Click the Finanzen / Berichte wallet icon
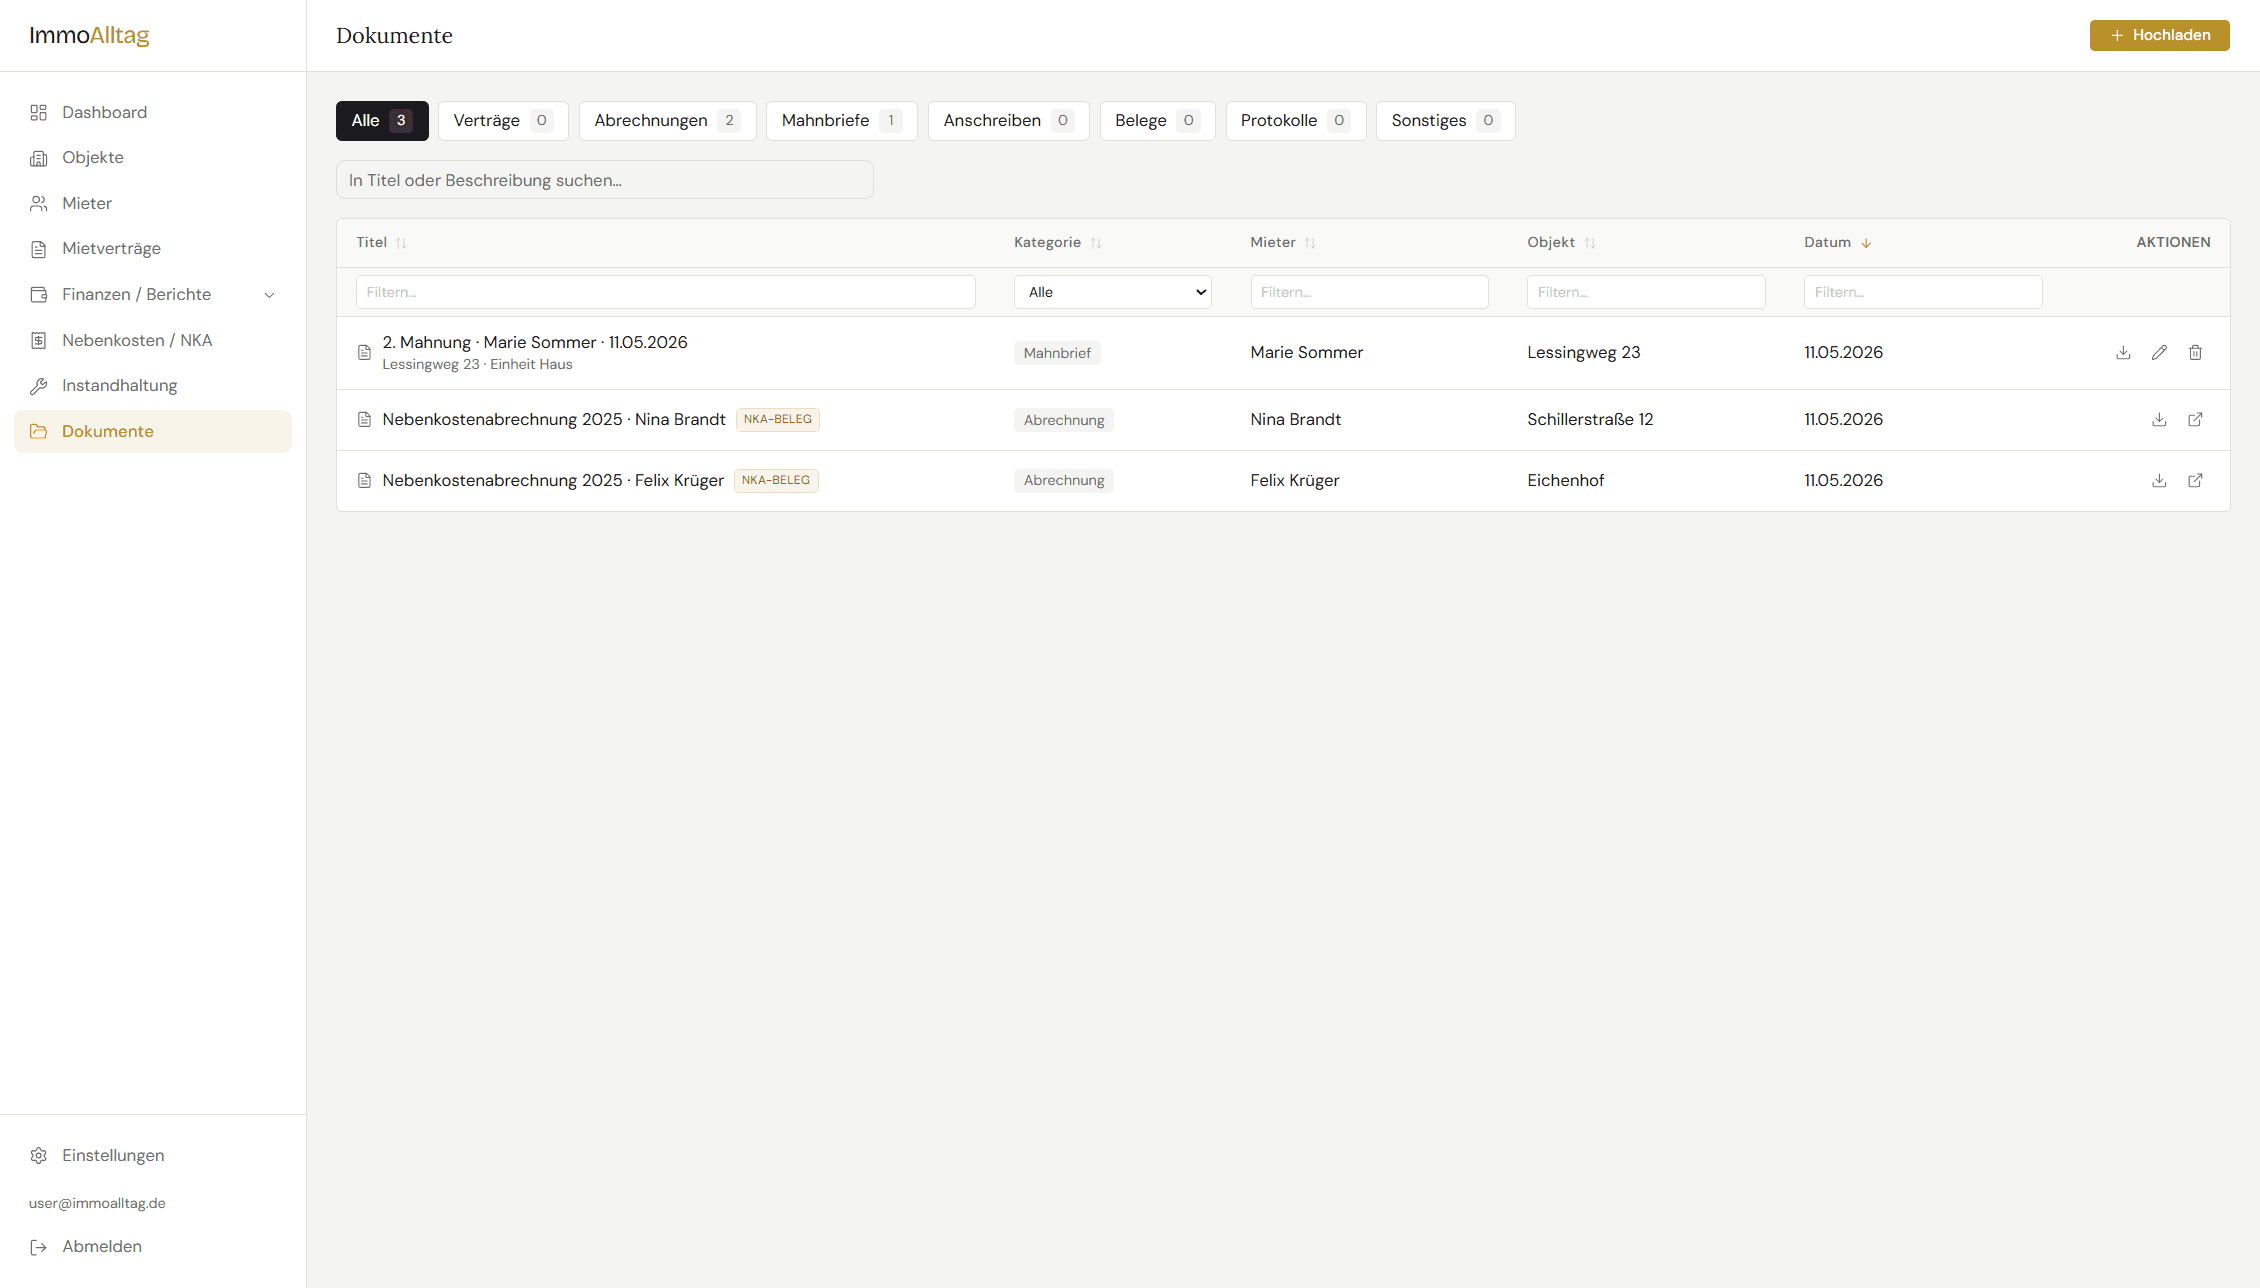Viewport: 2260px width, 1288px height. pyautogui.click(x=39, y=294)
